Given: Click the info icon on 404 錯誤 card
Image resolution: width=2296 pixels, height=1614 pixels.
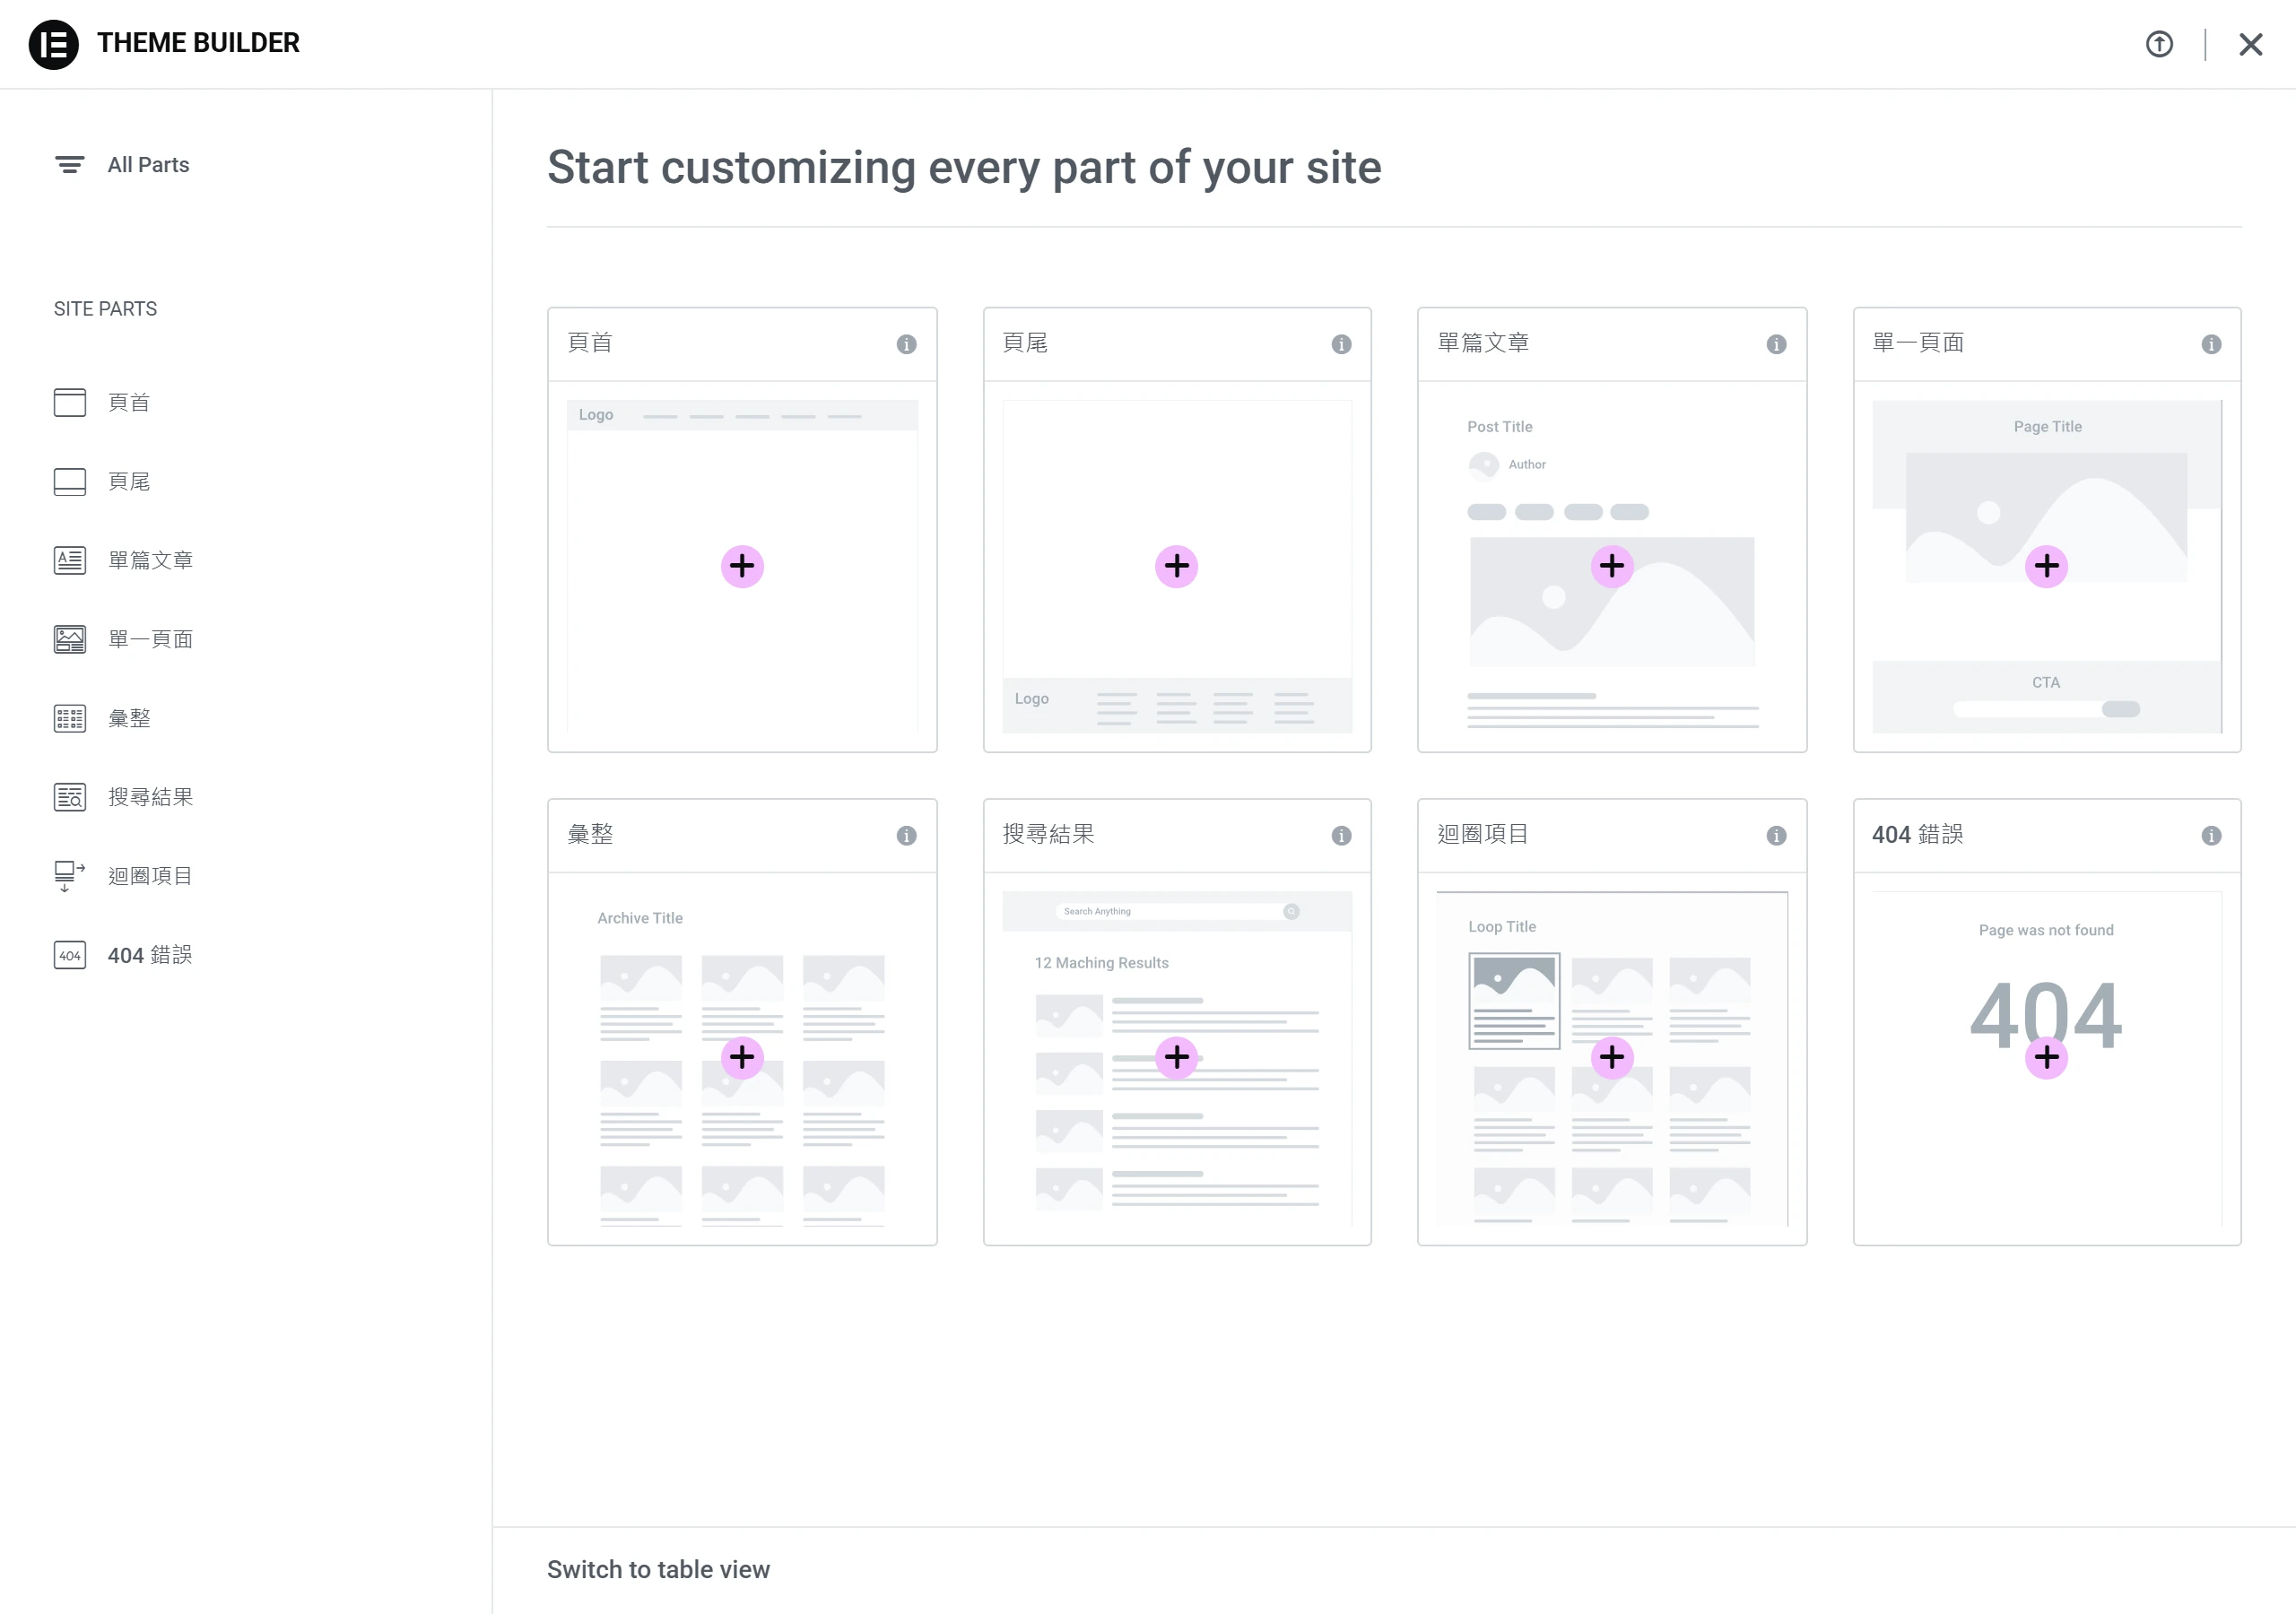Looking at the screenshot, I should 2211,835.
